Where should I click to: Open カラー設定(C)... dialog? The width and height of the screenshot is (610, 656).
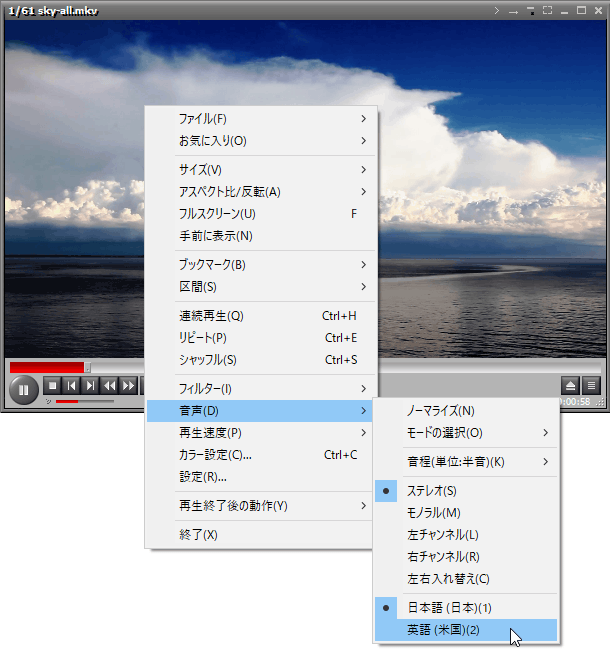pos(261,455)
